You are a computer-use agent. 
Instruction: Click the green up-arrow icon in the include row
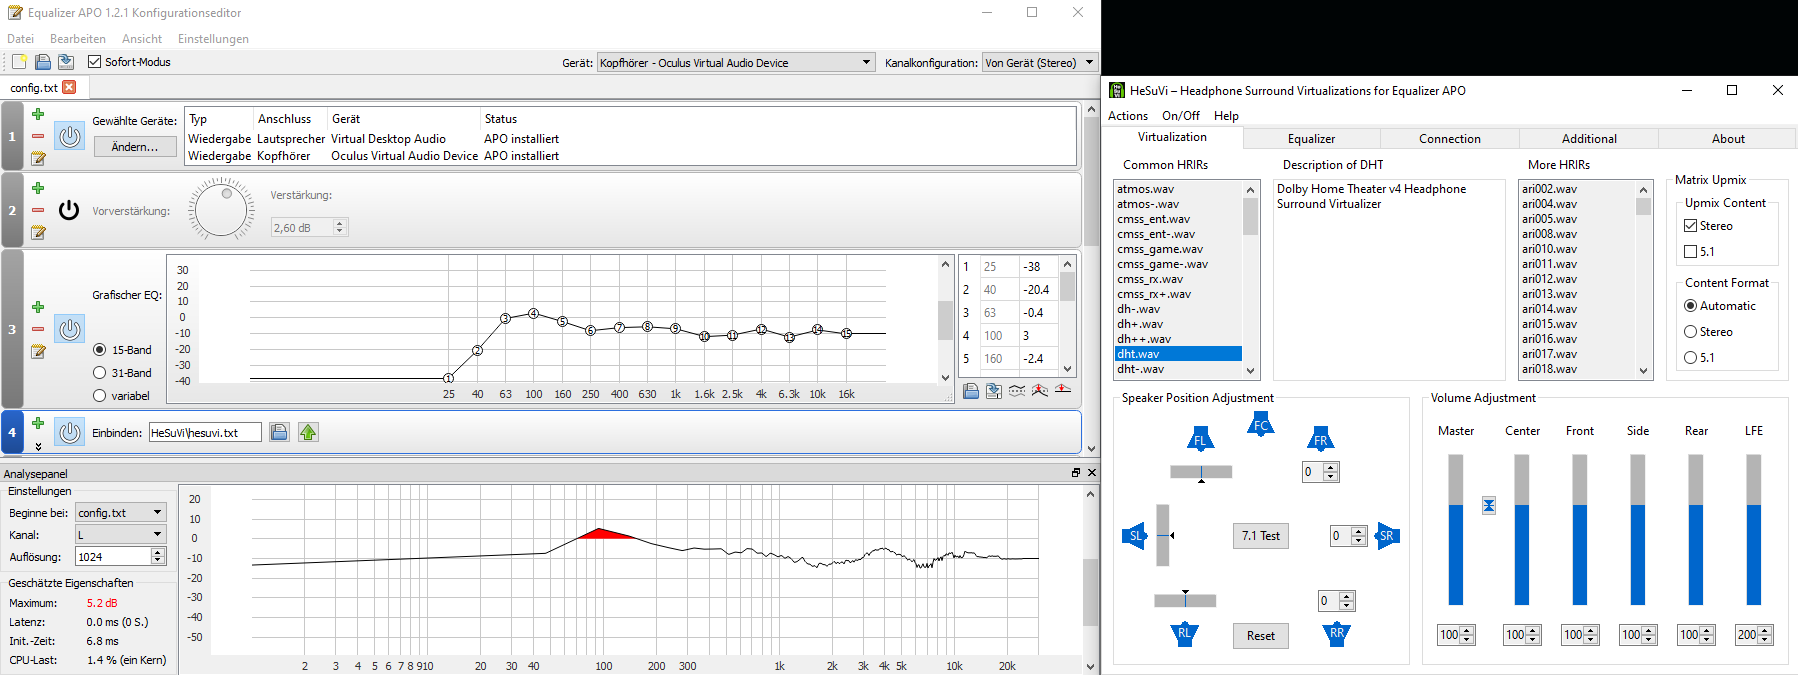(x=308, y=432)
